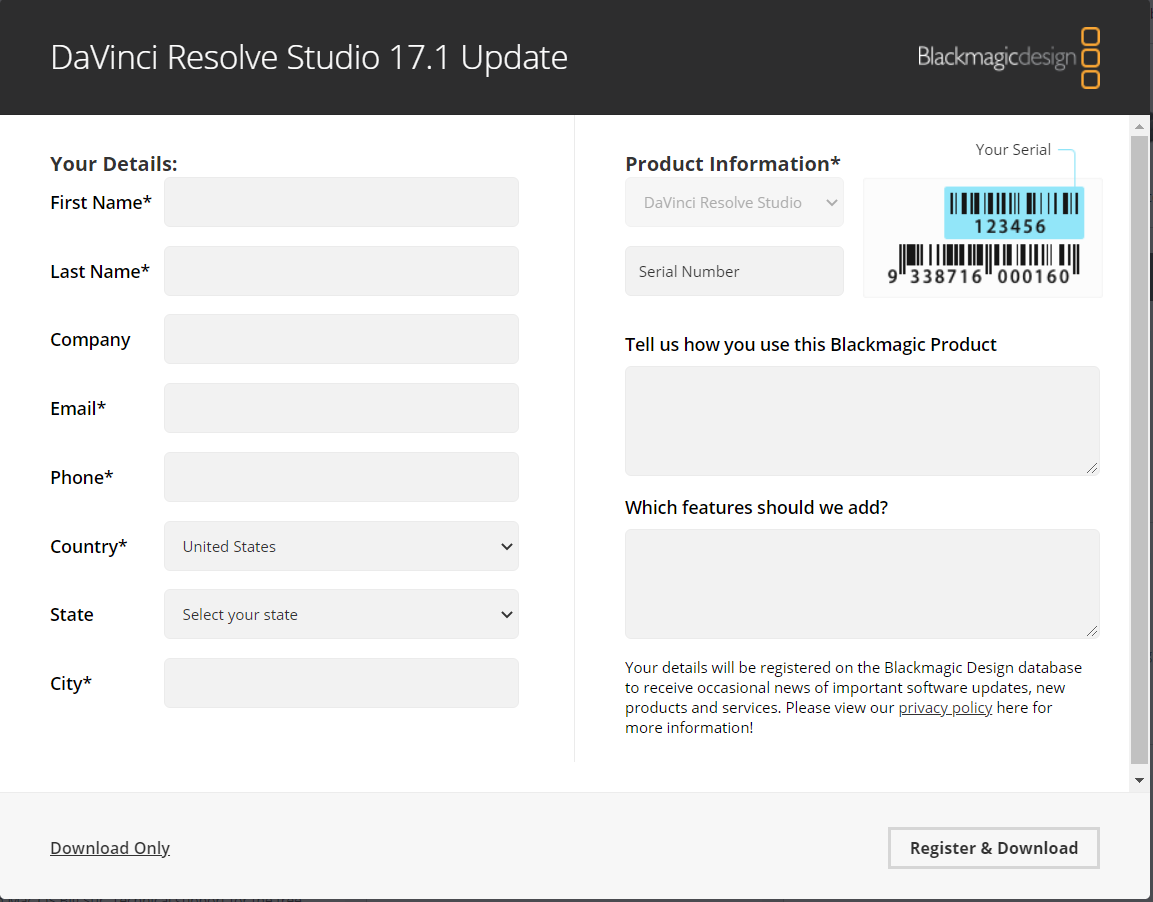Click the resize grip of the usage text area
The width and height of the screenshot is (1153, 902).
click(x=1092, y=468)
